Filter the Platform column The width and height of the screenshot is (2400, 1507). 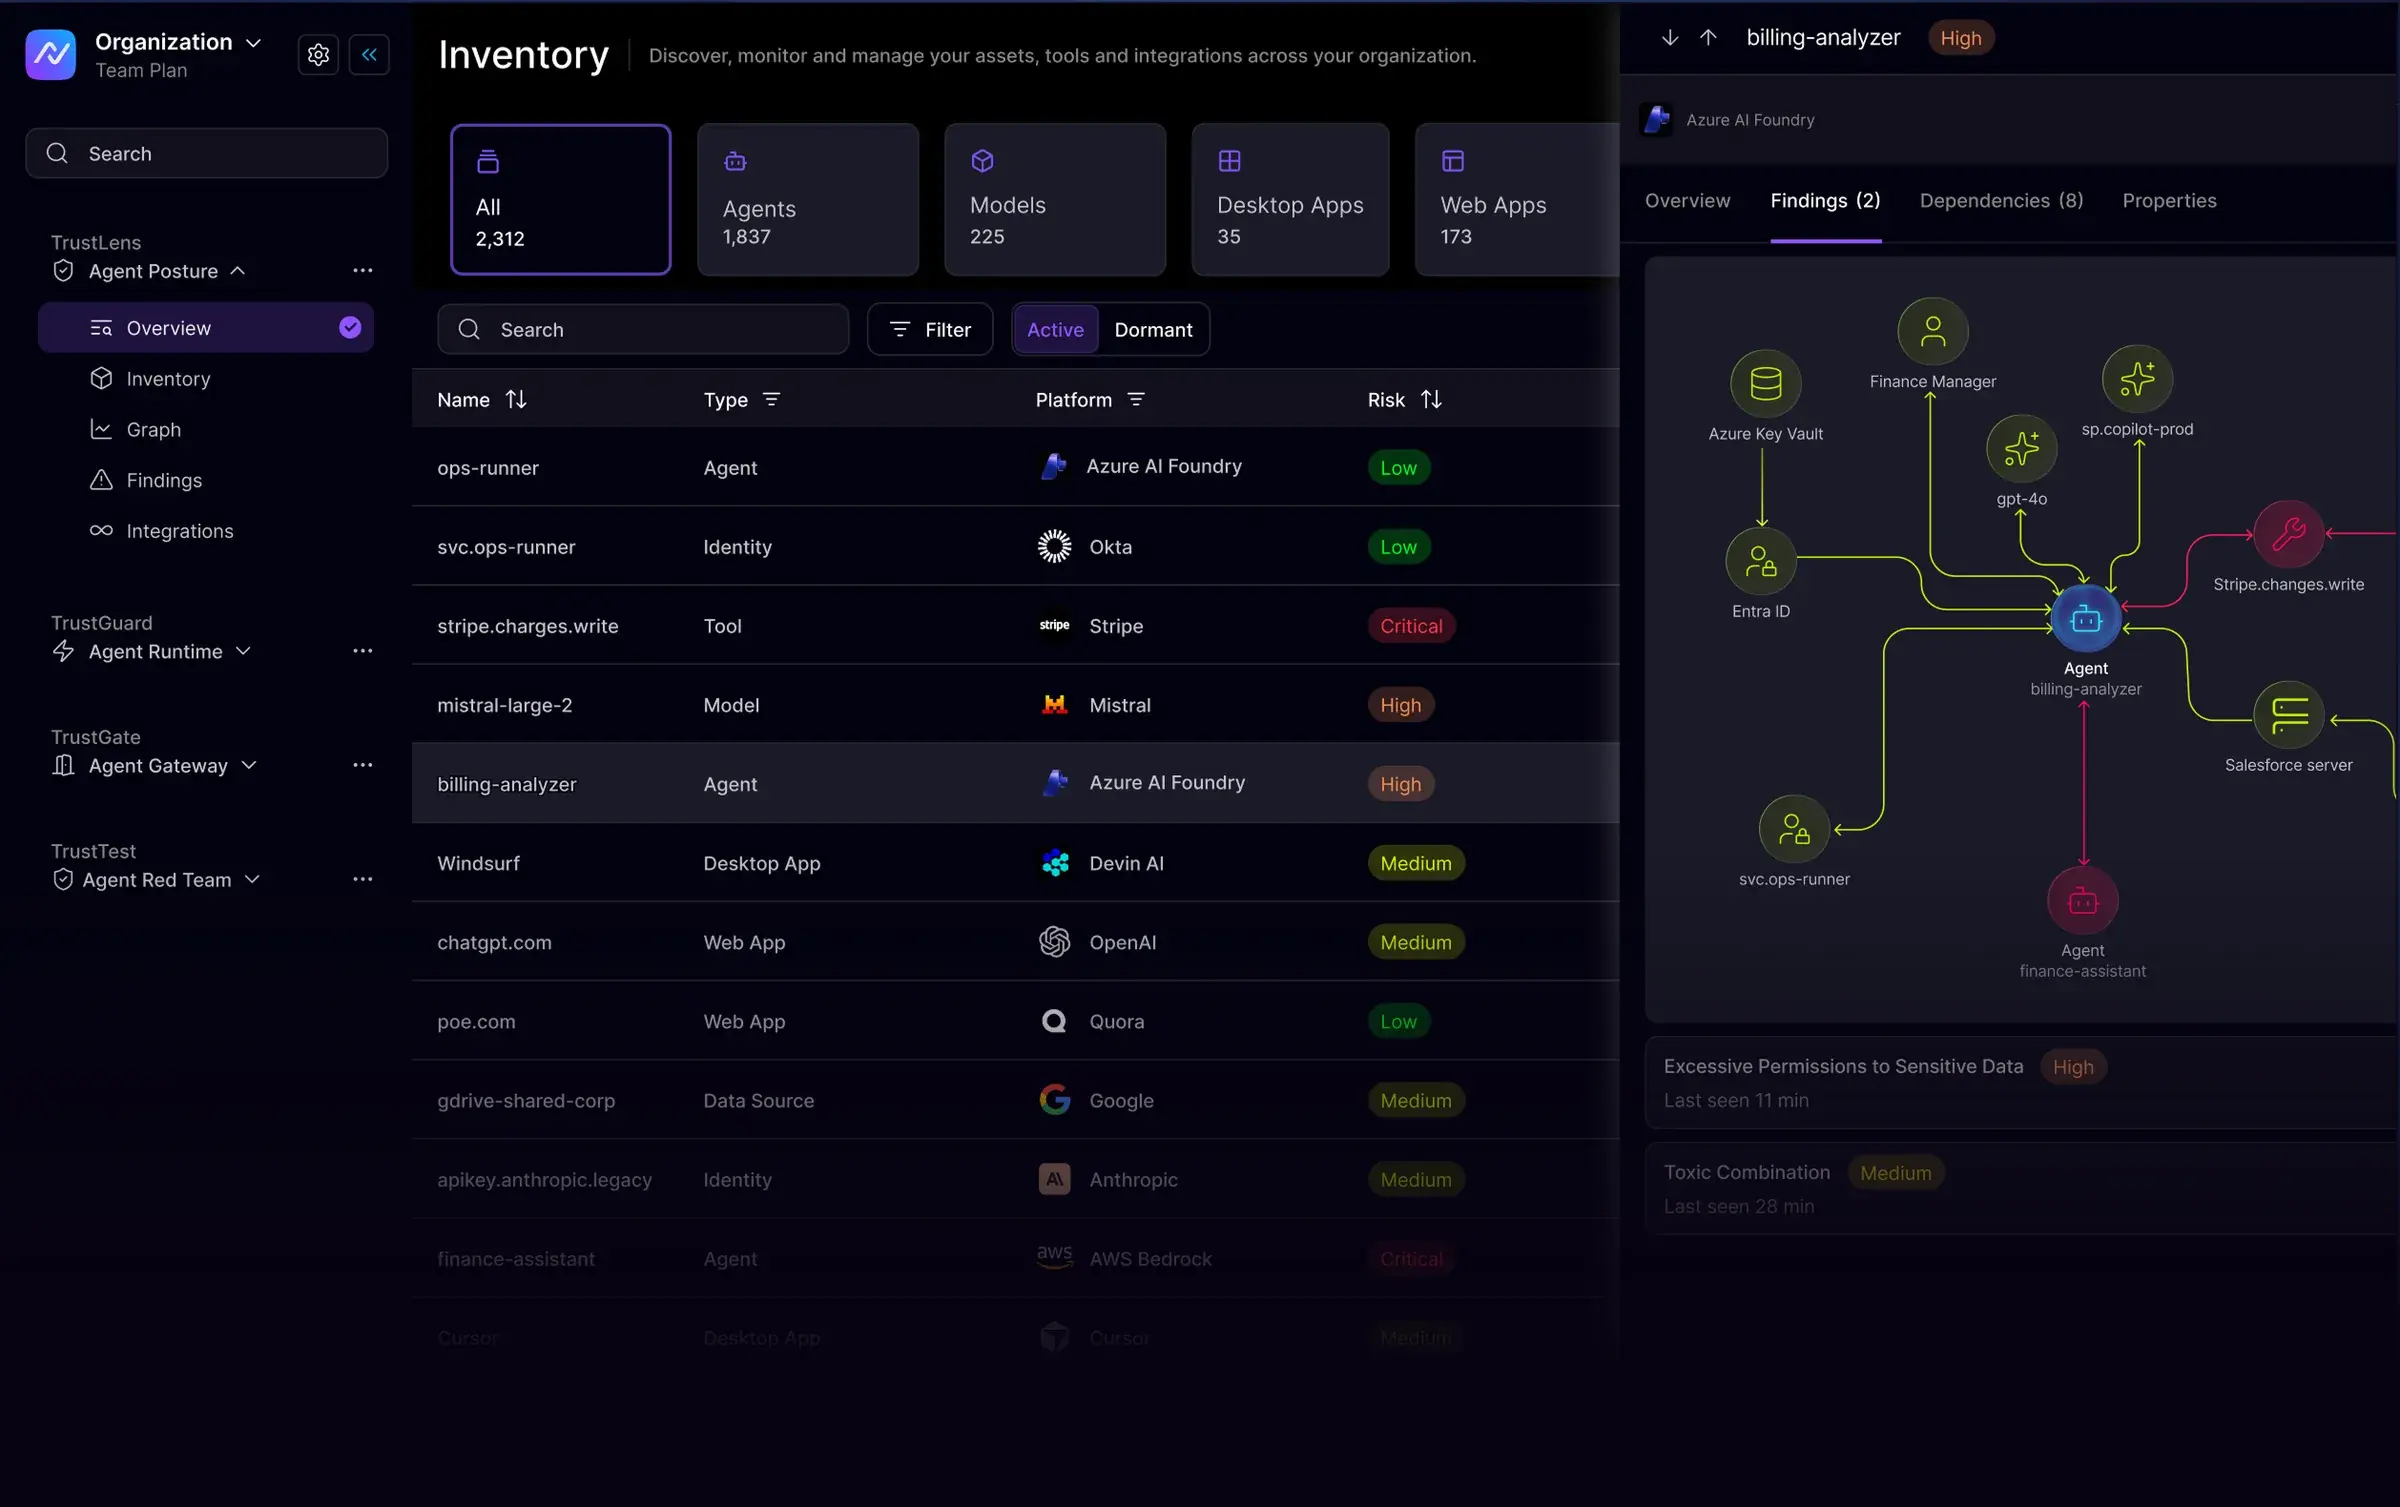point(1135,399)
